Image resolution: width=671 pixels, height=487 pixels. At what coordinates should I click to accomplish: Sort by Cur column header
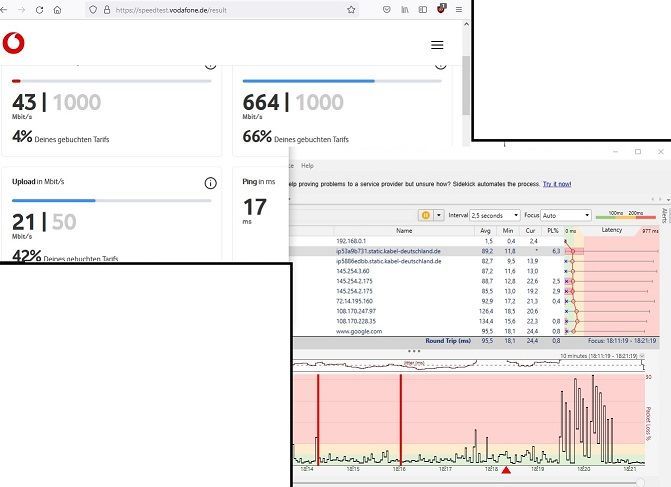pos(531,231)
